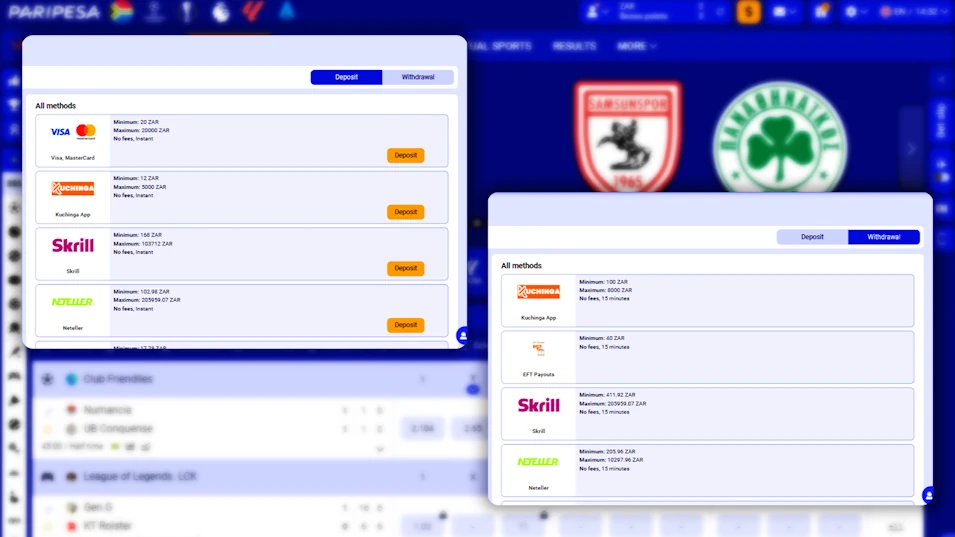Image resolution: width=955 pixels, height=537 pixels.
Task: Open the messages envelope icon
Action: tap(780, 12)
